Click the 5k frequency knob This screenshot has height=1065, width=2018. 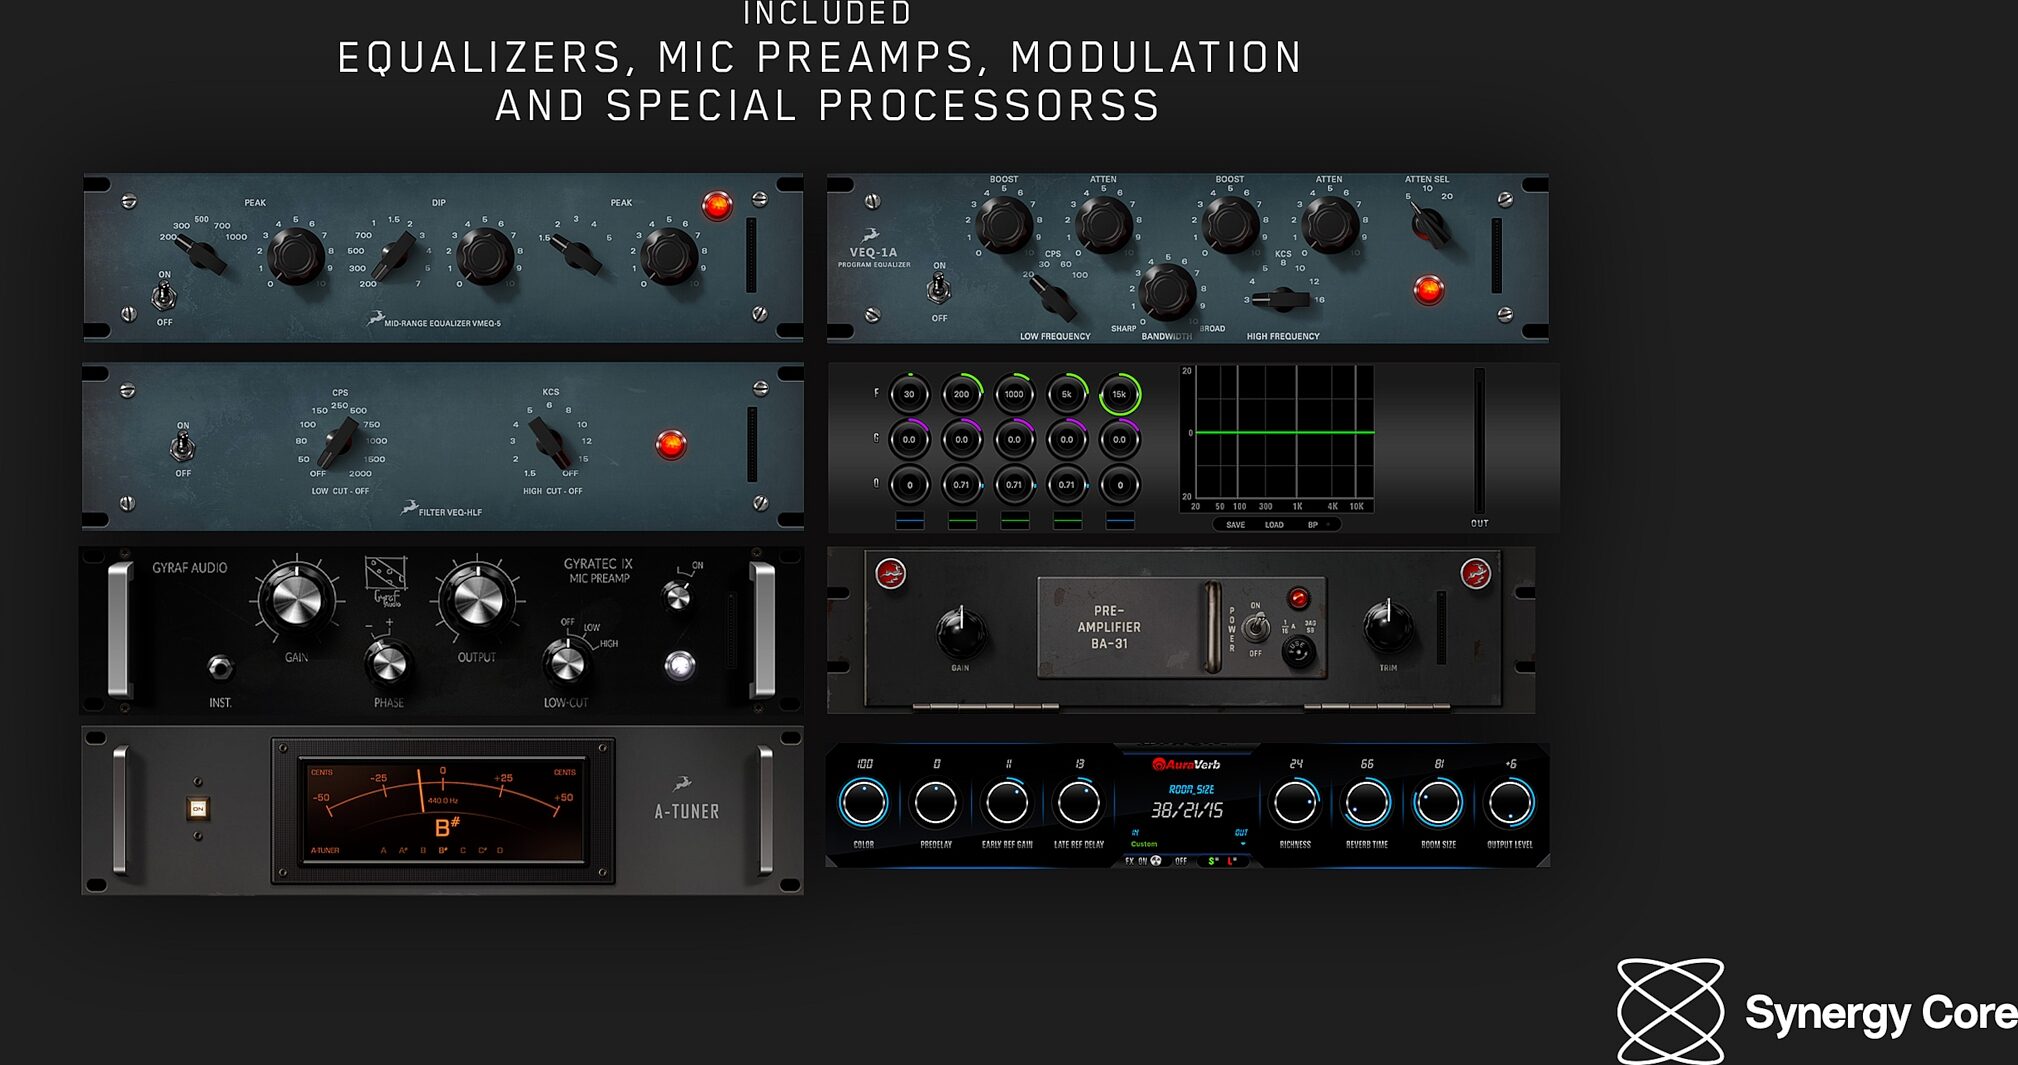[1067, 394]
